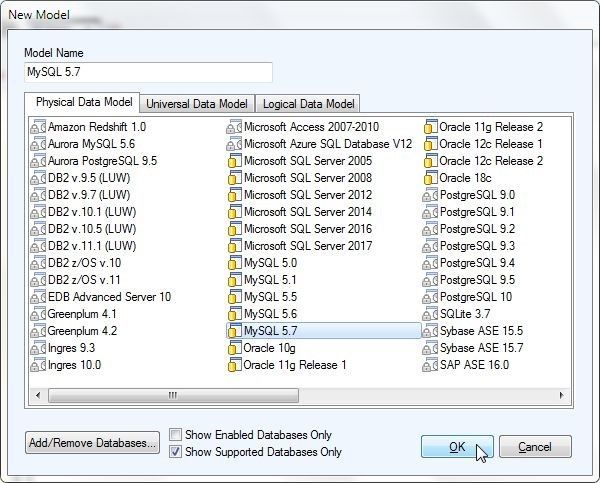The width and height of the screenshot is (600, 483).
Task: Select Oracle 12c Release 1 entry
Action: pyautogui.click(x=484, y=144)
